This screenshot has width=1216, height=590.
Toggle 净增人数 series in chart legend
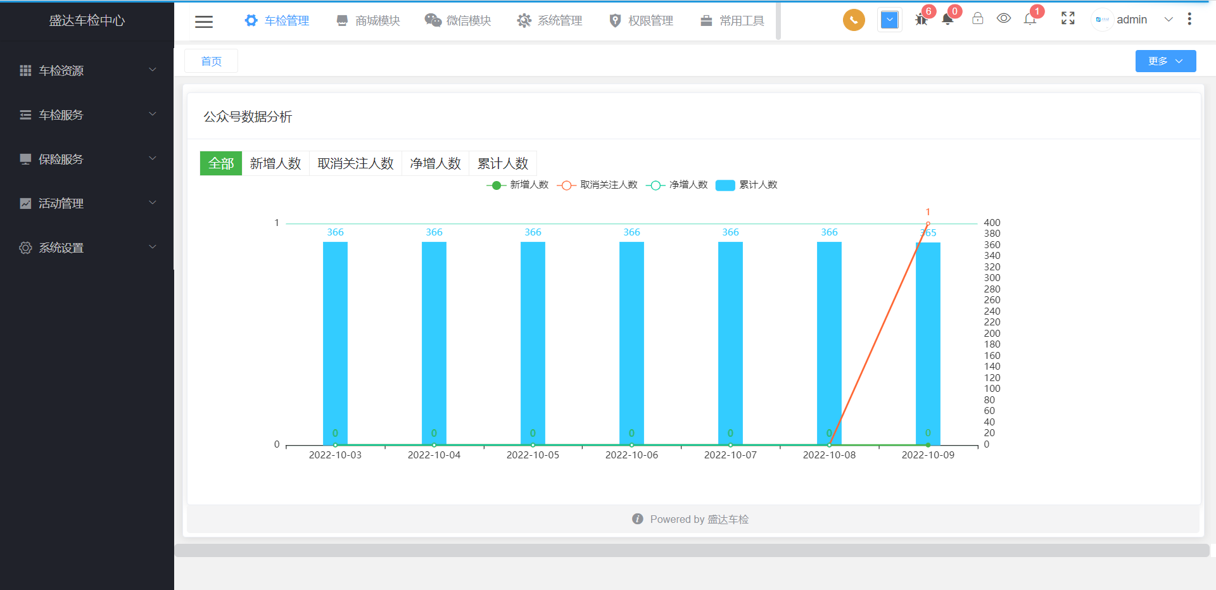click(x=677, y=185)
